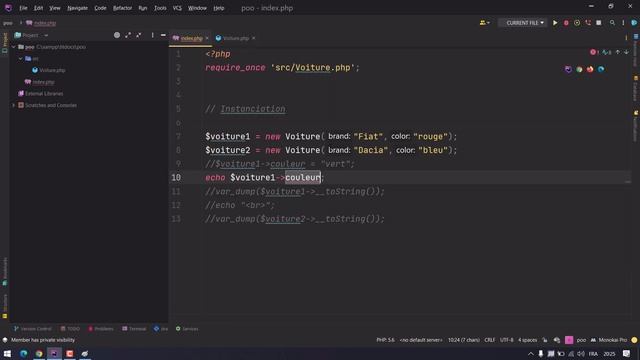Run the current file with the green play icon

(x=555, y=23)
